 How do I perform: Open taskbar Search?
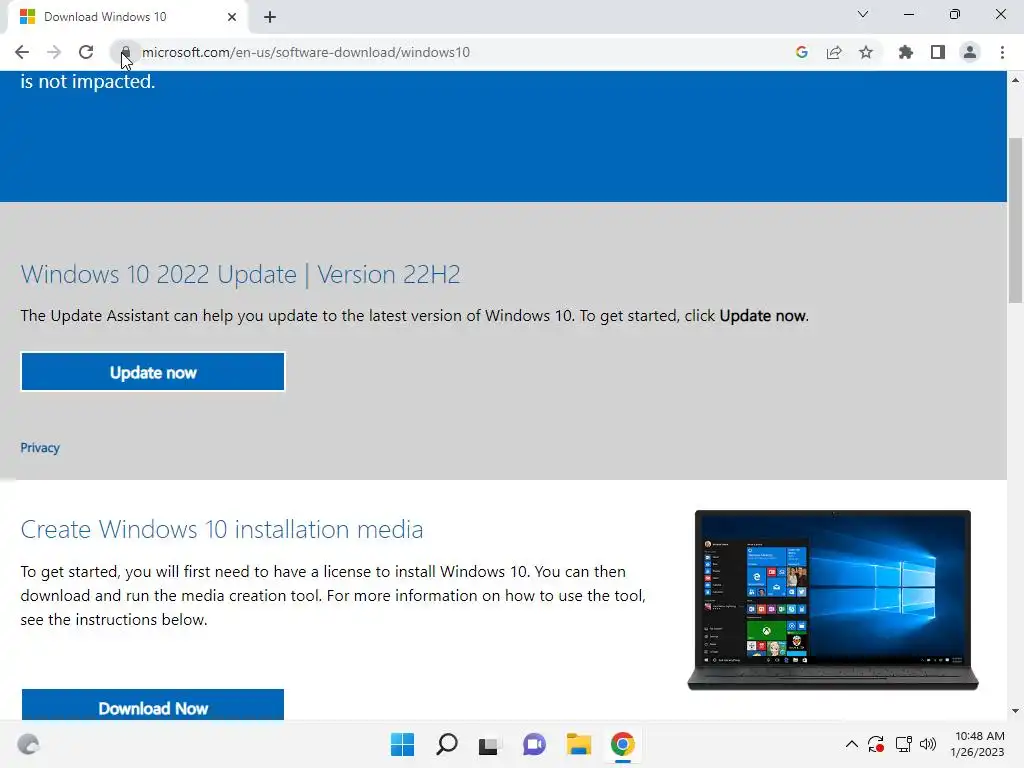[x=447, y=744]
